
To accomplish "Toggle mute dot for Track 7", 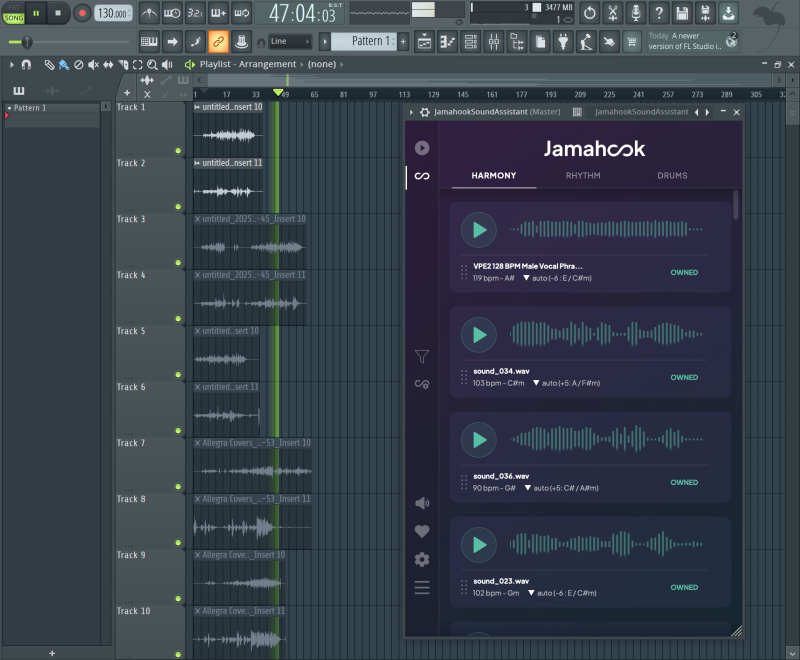I will click(x=178, y=487).
